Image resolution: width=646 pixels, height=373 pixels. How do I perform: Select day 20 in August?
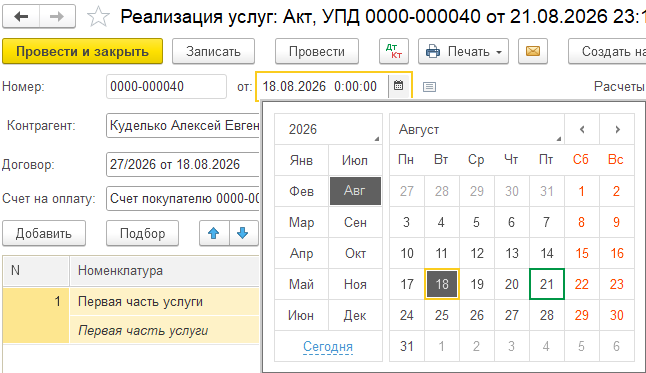[x=512, y=284]
